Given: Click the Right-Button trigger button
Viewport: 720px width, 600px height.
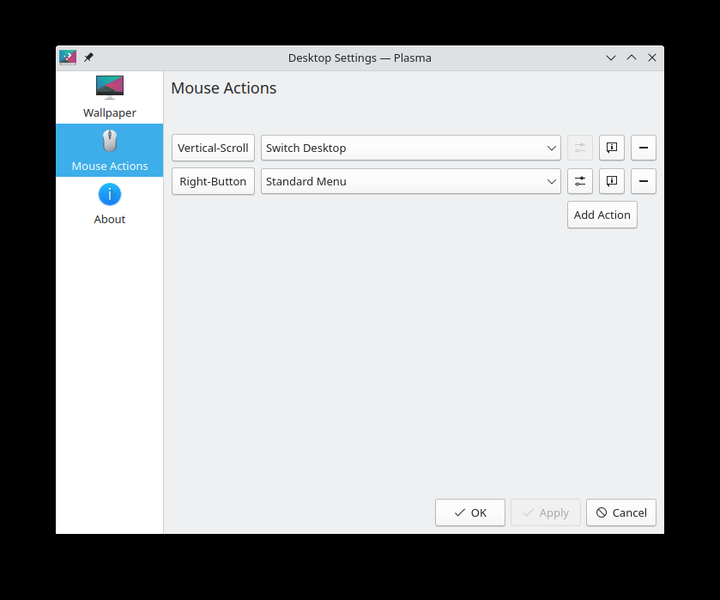Looking at the screenshot, I should pyautogui.click(x=213, y=181).
